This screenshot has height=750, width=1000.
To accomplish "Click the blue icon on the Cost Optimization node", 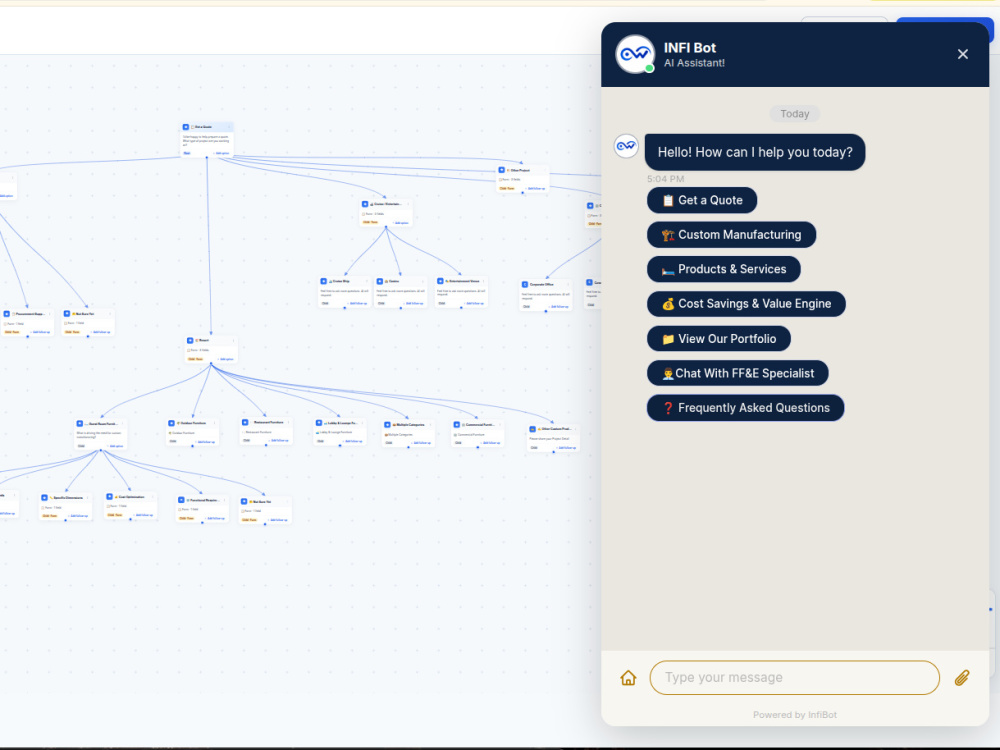I will 110,497.
